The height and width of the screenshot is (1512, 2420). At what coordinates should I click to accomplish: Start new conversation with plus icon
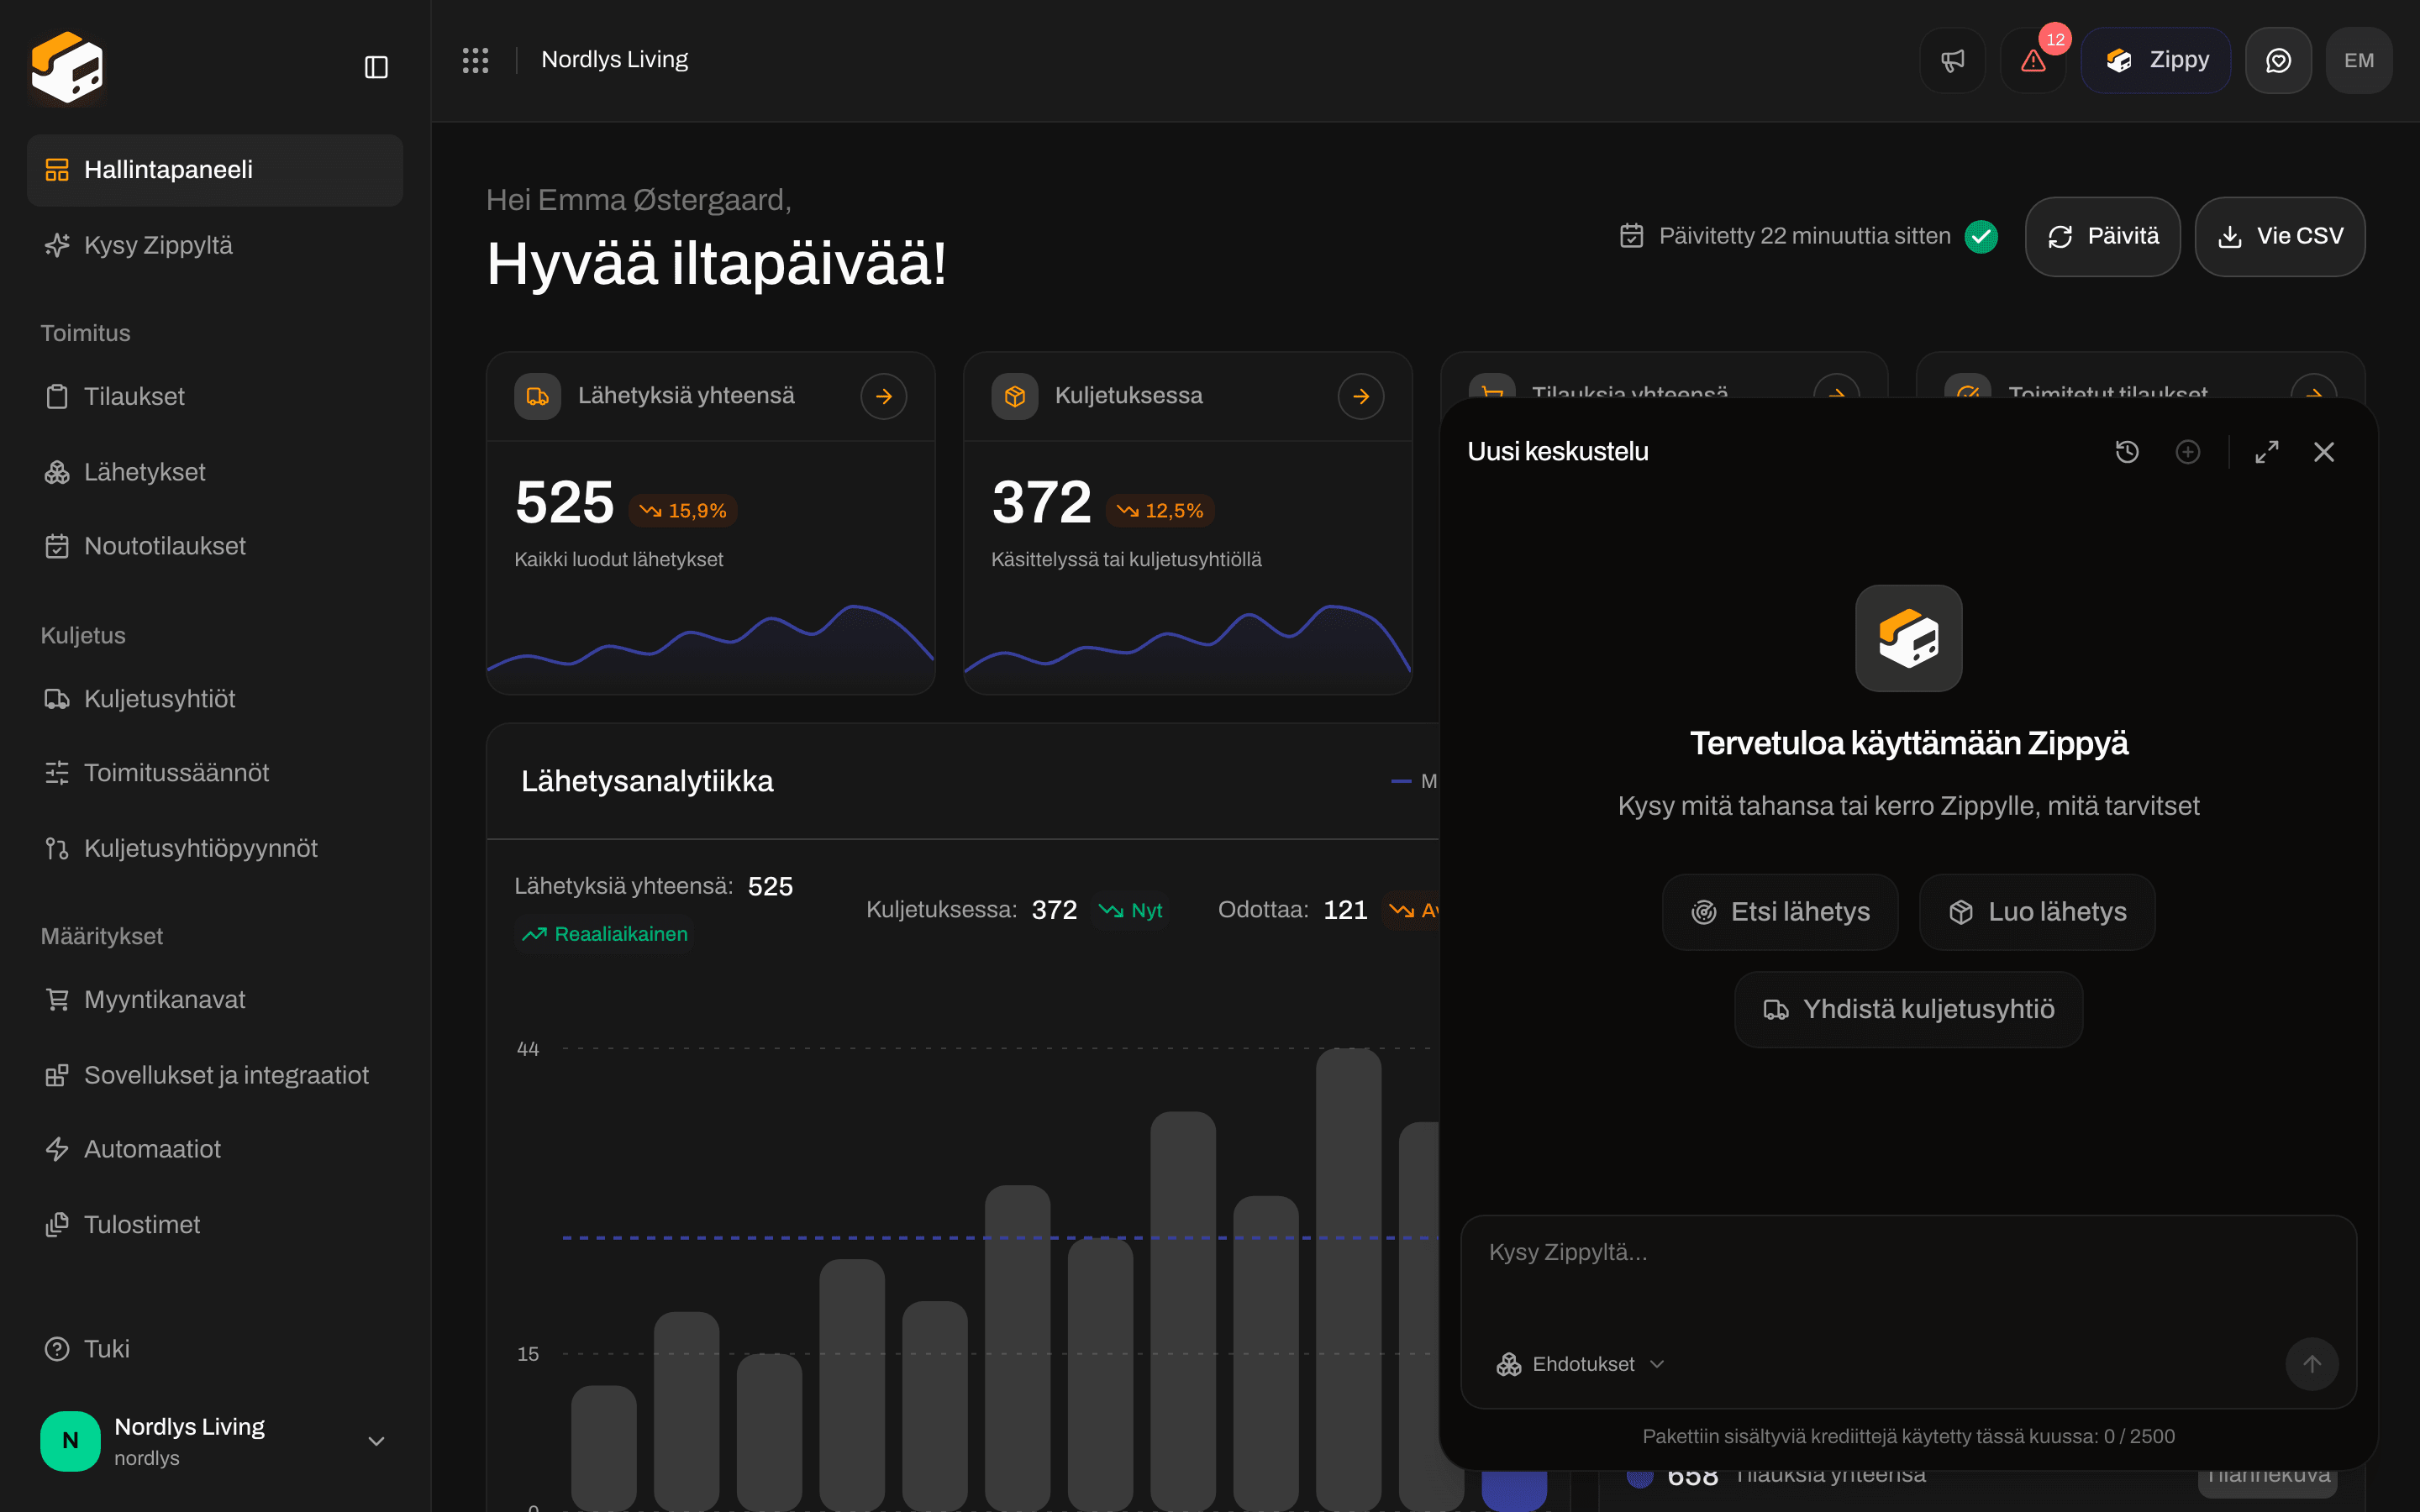[2188, 452]
